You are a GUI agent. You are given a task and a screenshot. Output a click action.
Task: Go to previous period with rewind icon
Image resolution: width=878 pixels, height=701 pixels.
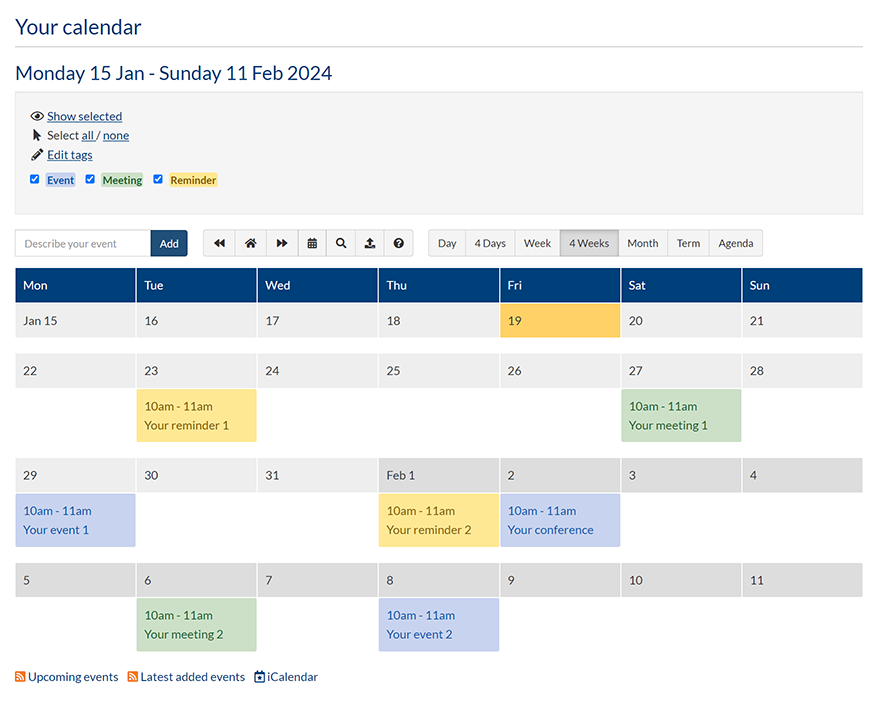click(x=219, y=243)
